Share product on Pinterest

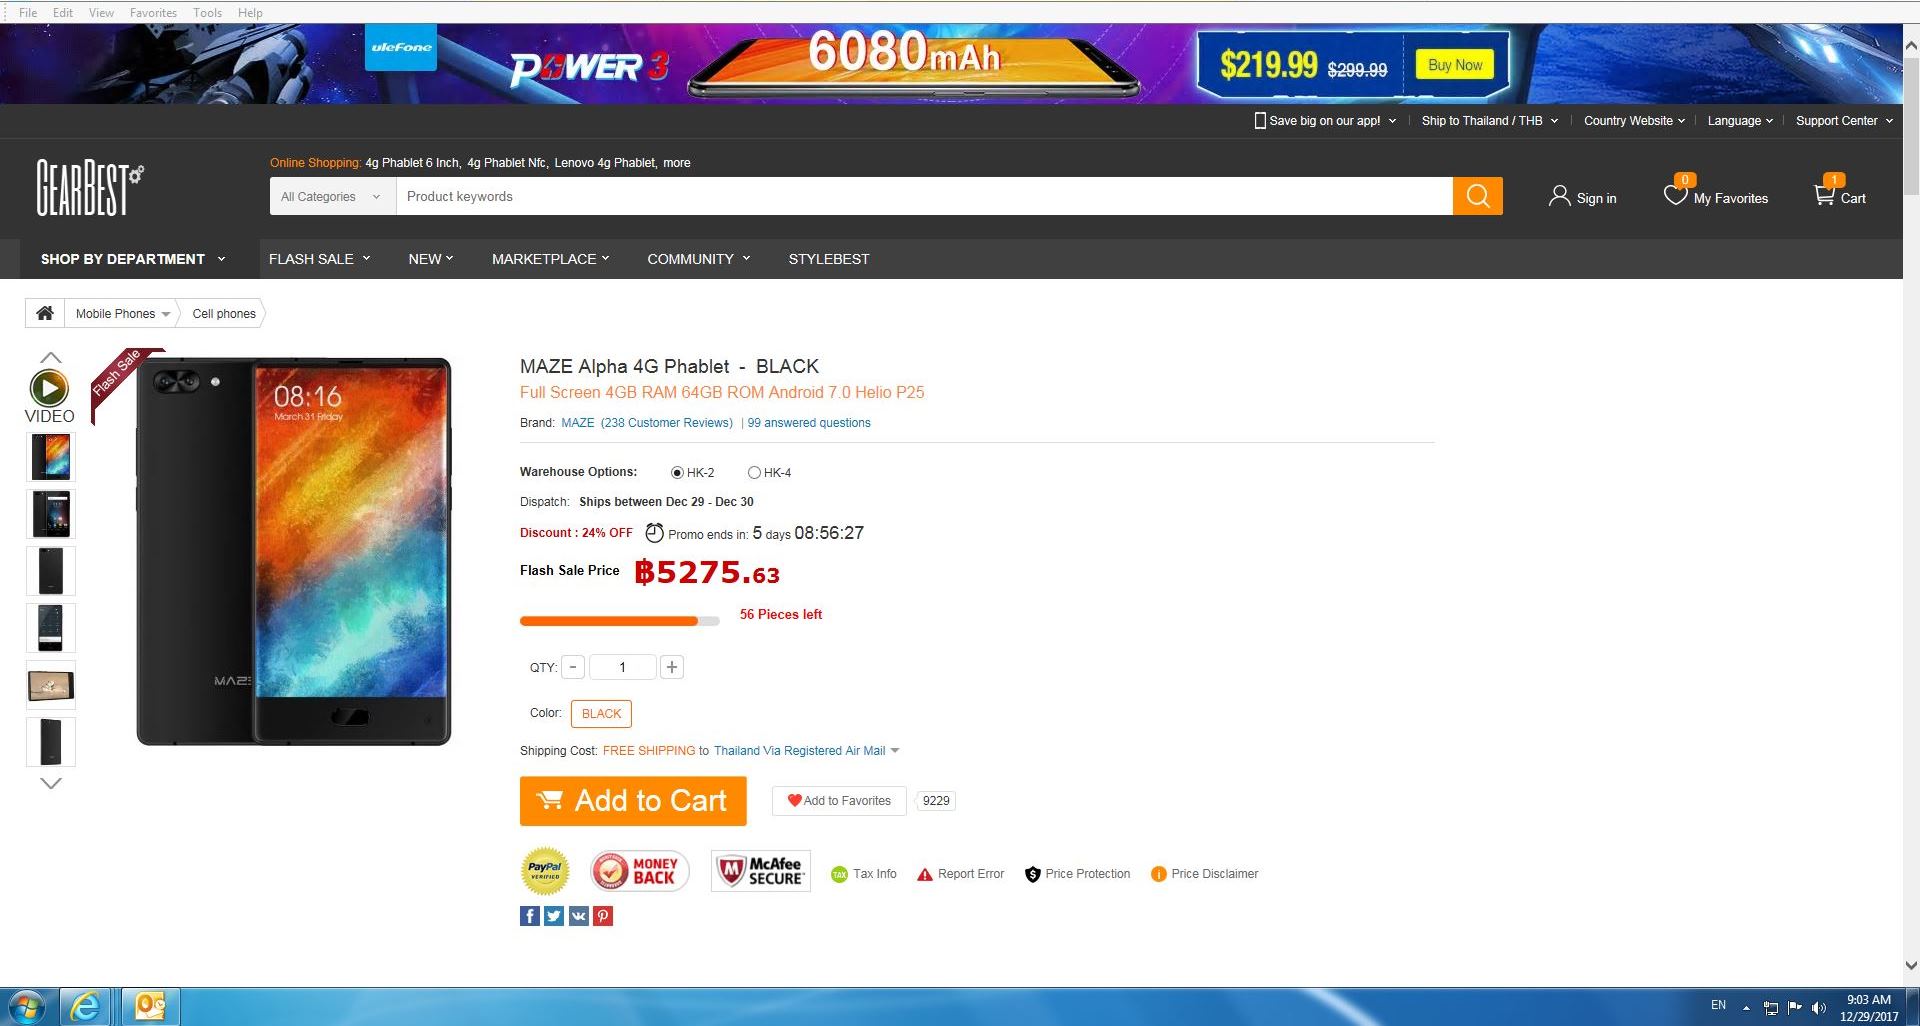603,916
